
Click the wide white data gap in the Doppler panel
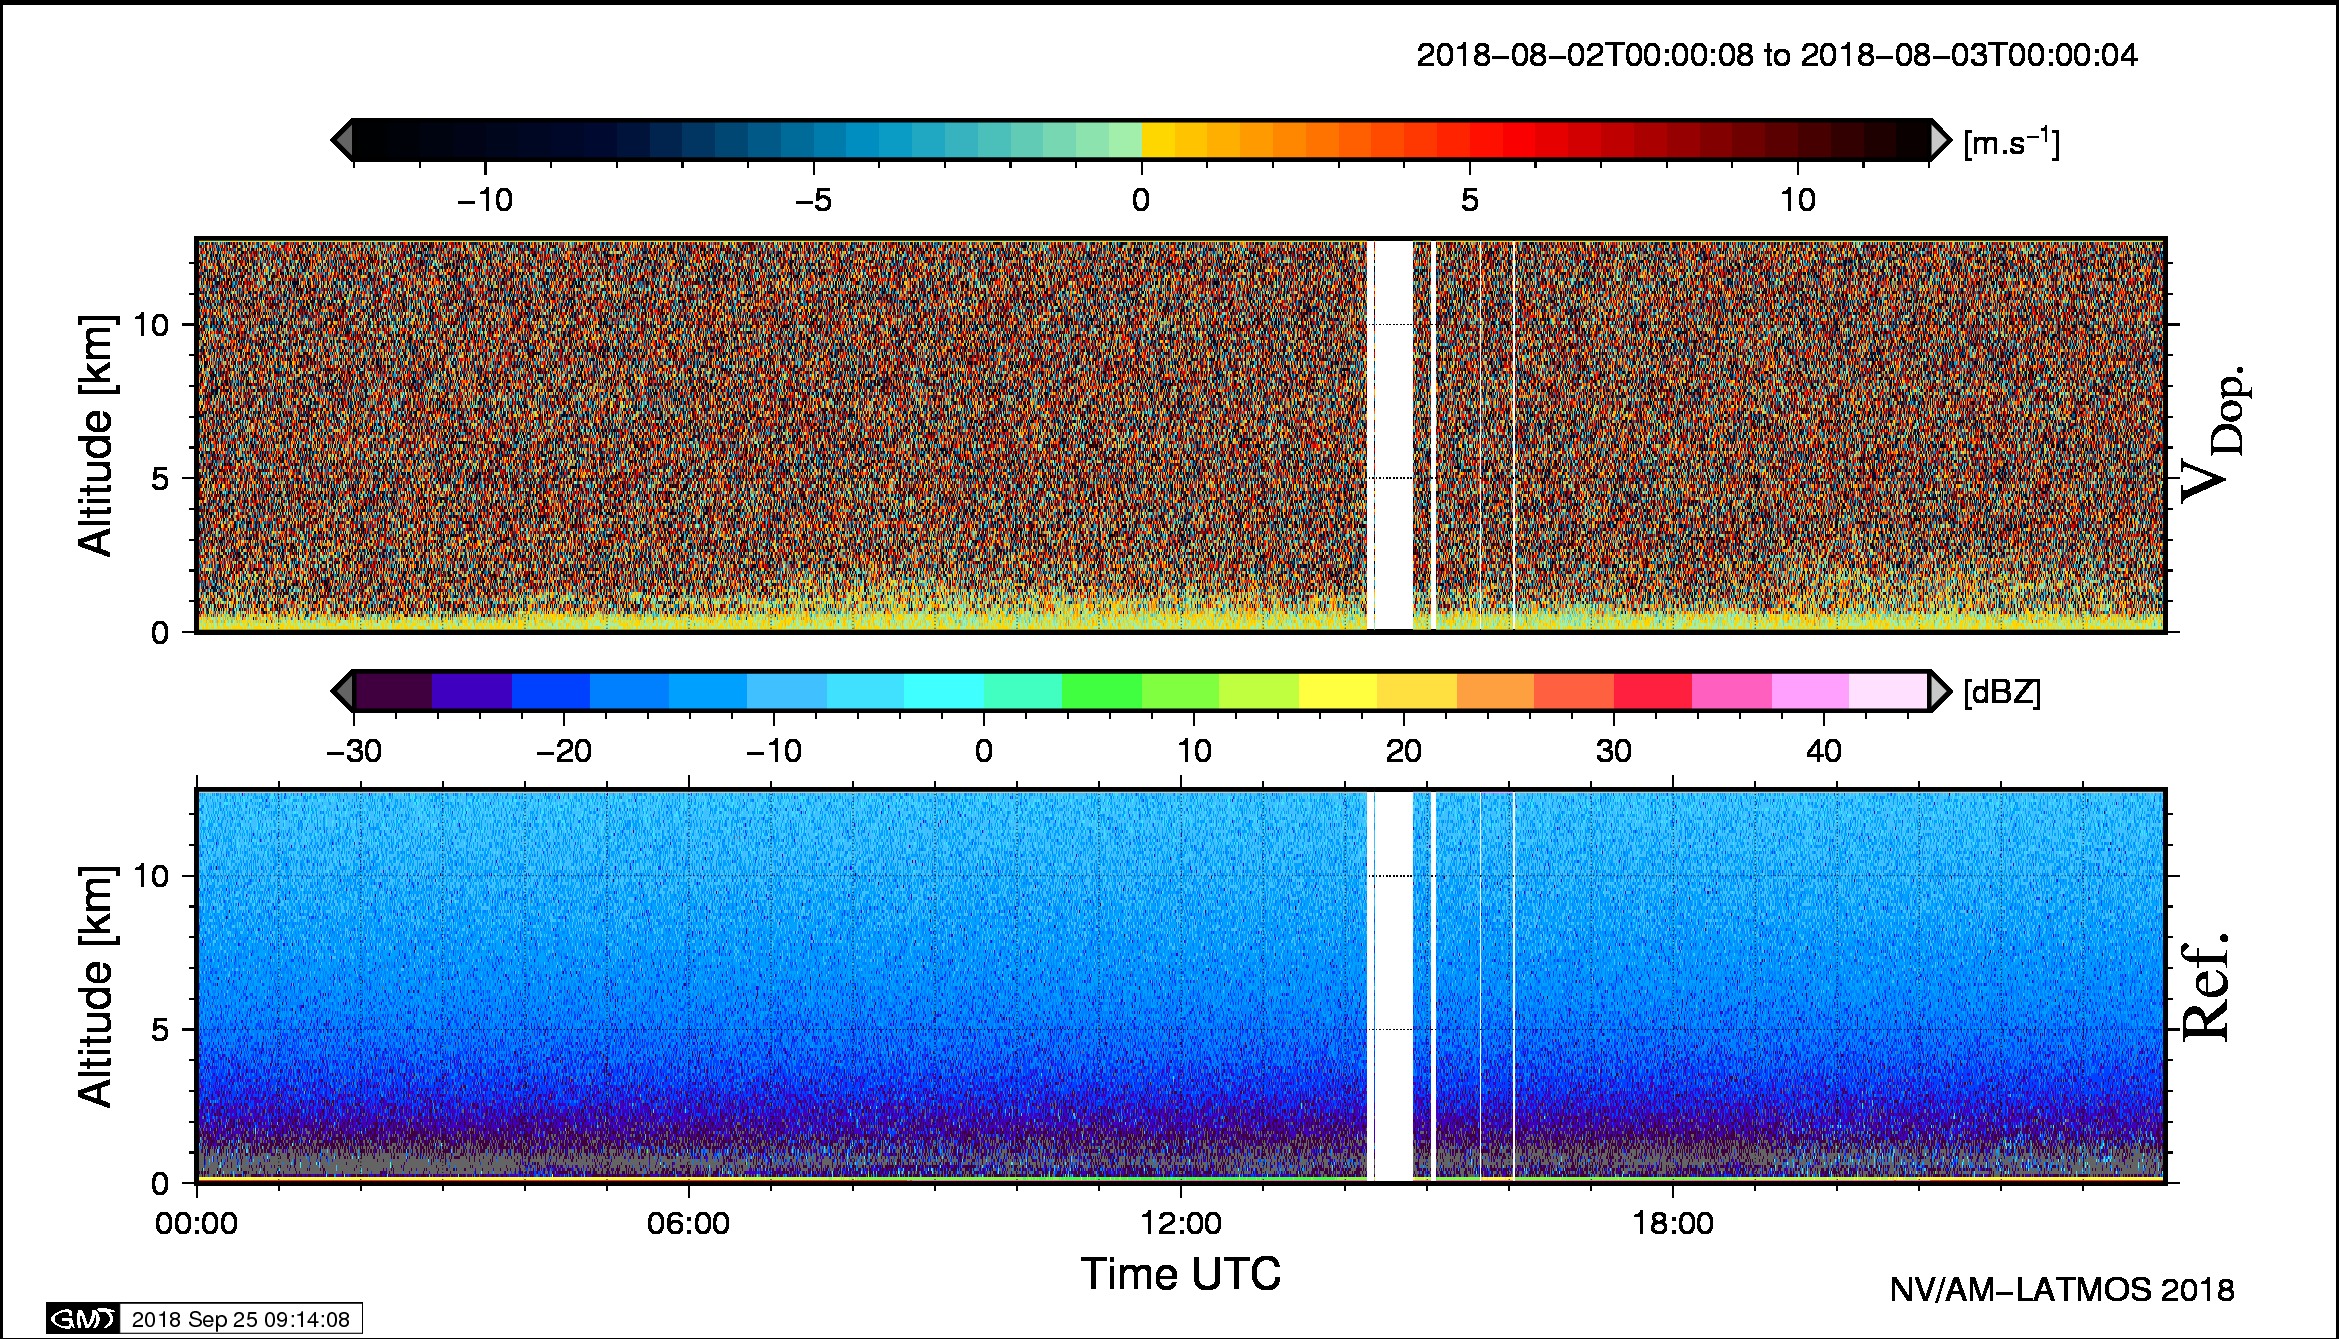point(1393,435)
